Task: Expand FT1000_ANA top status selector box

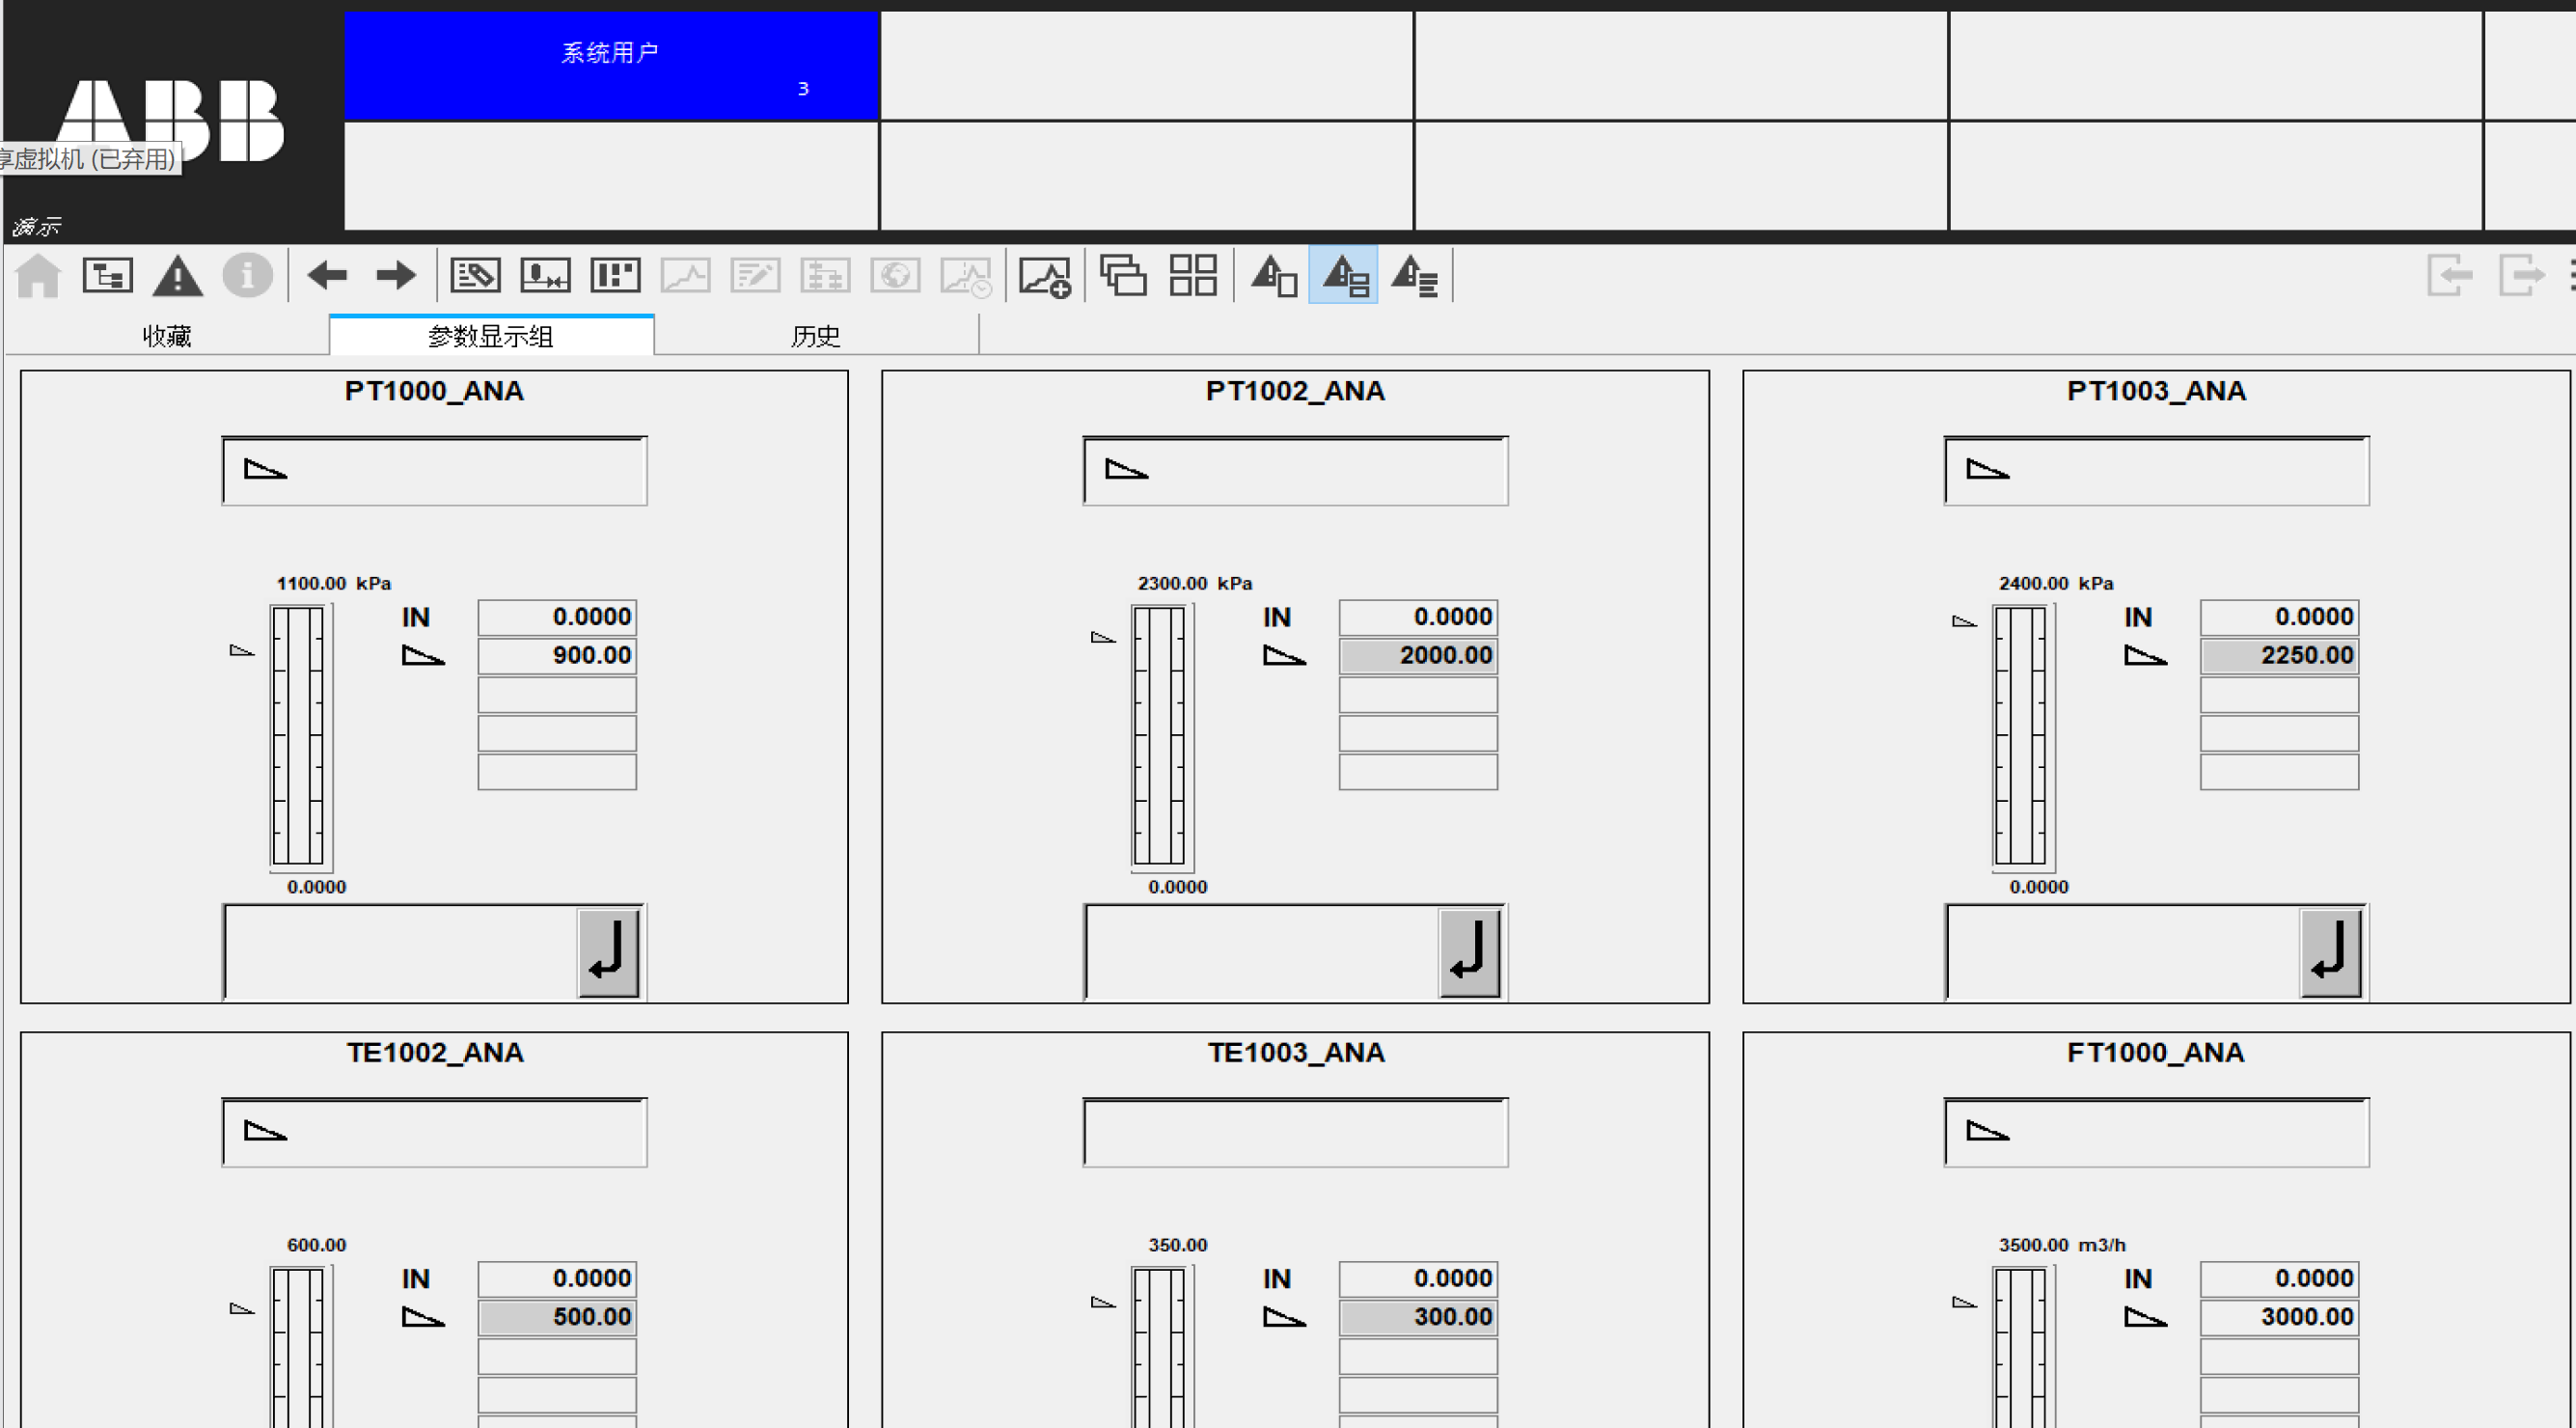Action: click(x=2156, y=1133)
